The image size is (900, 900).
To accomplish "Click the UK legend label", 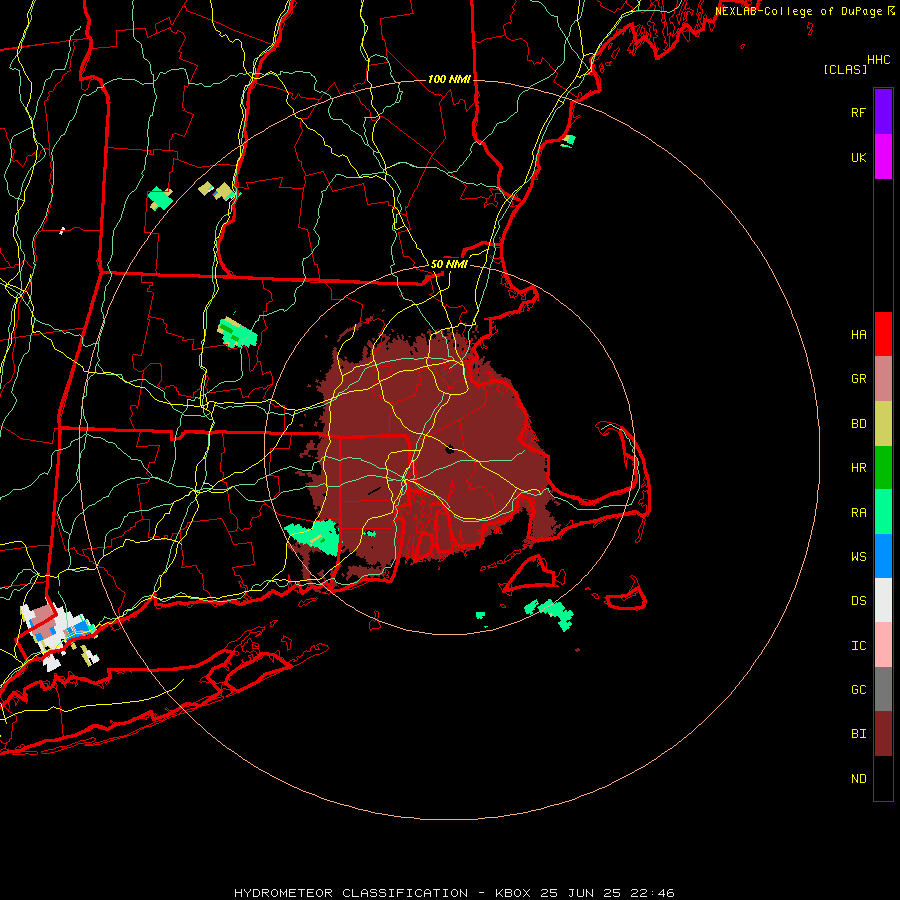I will pyautogui.click(x=858, y=158).
